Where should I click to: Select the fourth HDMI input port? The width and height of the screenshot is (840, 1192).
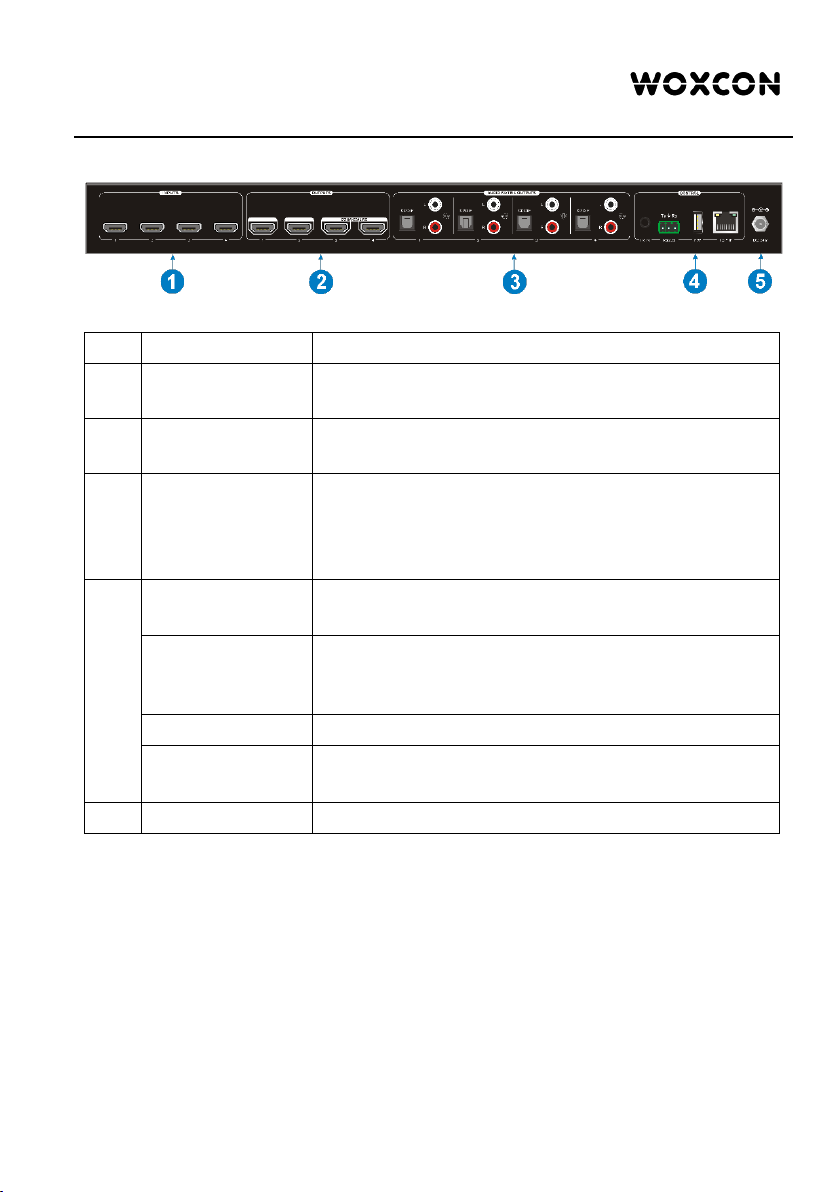[226, 227]
